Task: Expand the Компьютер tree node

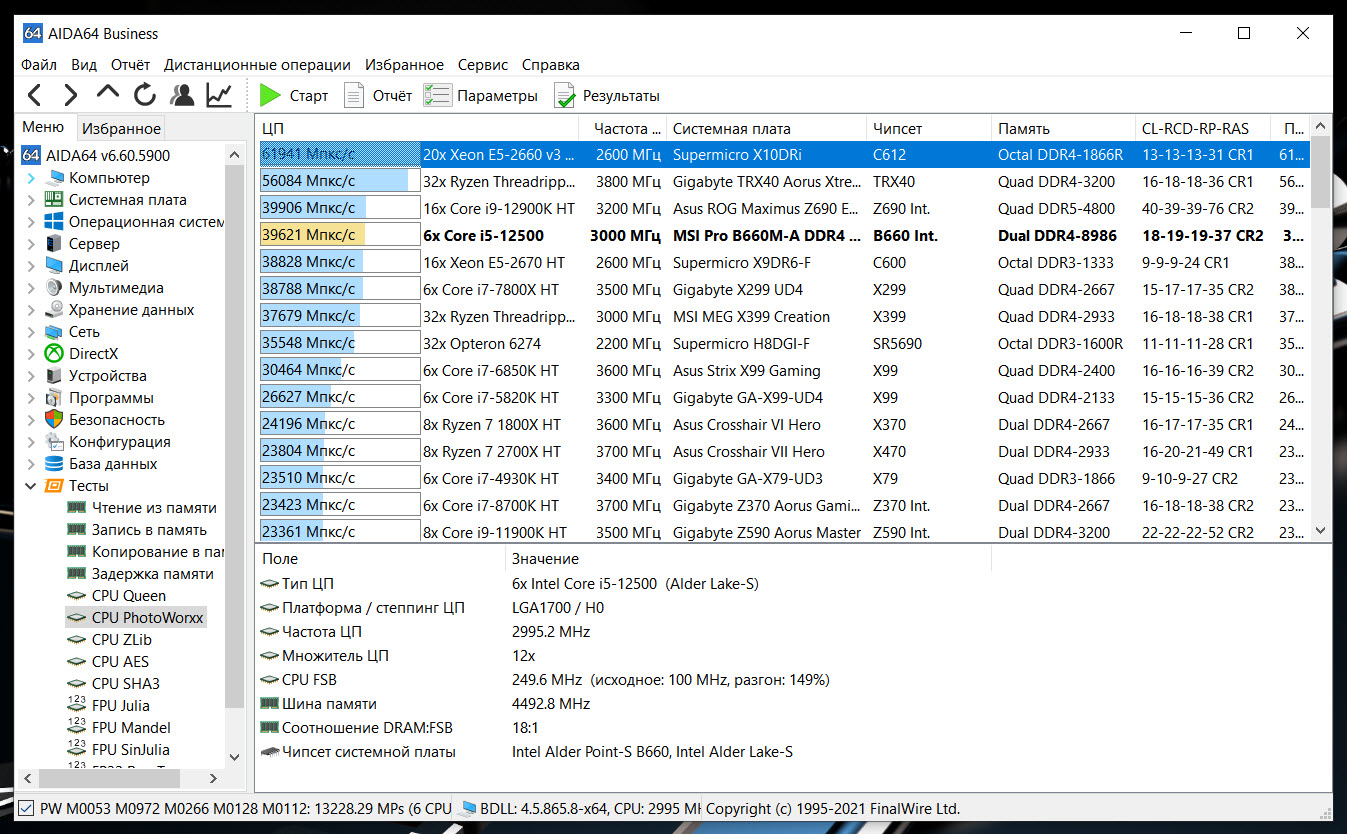Action: click(x=31, y=178)
